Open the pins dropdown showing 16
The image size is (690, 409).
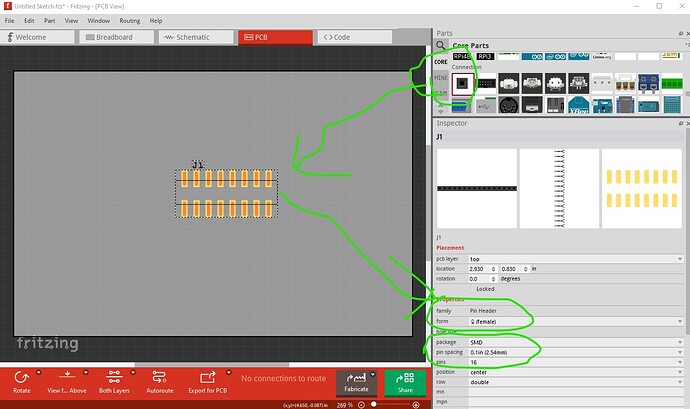[x=576, y=362]
